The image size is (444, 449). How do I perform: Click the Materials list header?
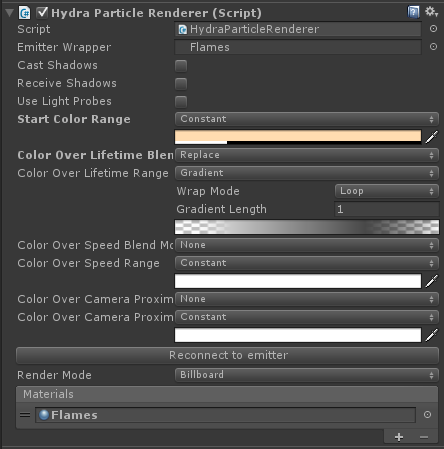click(x=227, y=394)
